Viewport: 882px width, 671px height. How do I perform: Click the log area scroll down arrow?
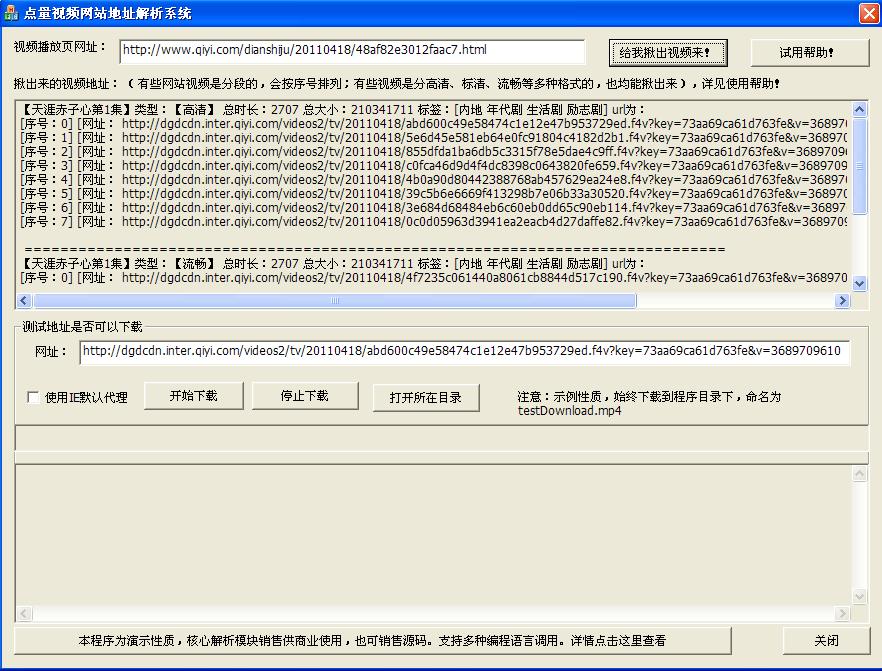[x=860, y=596]
